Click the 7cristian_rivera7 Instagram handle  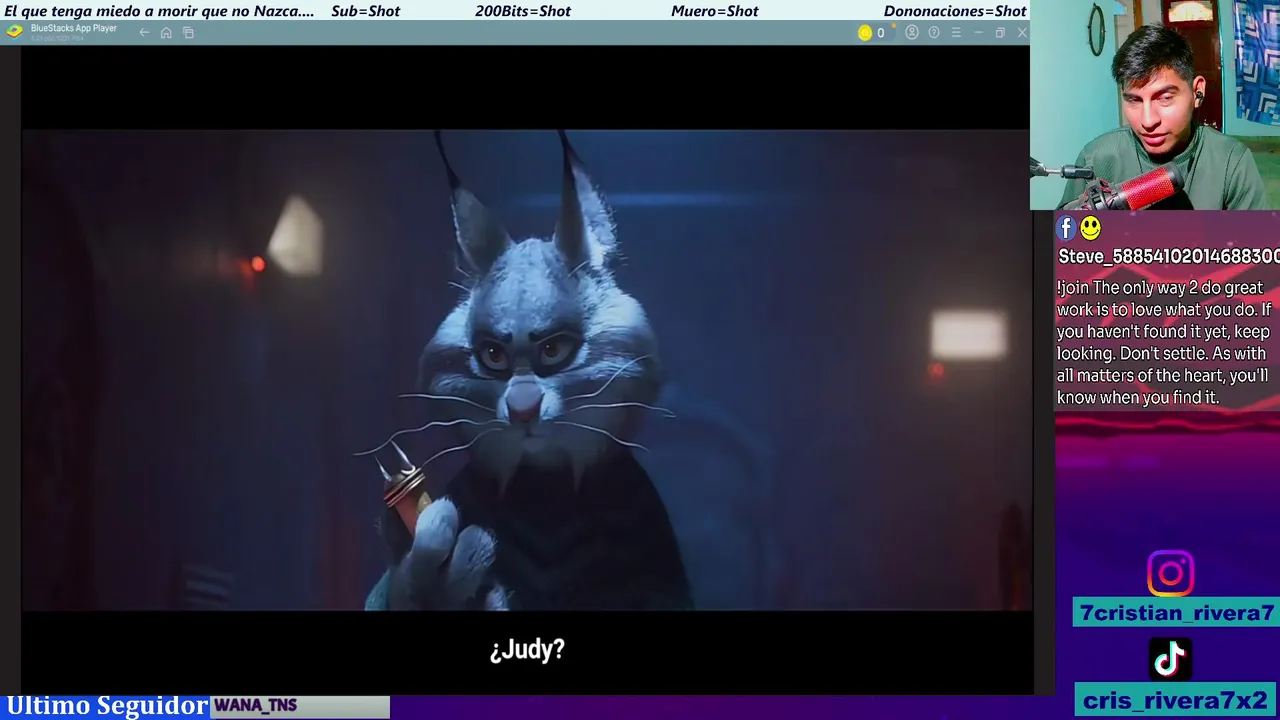[1176, 613]
